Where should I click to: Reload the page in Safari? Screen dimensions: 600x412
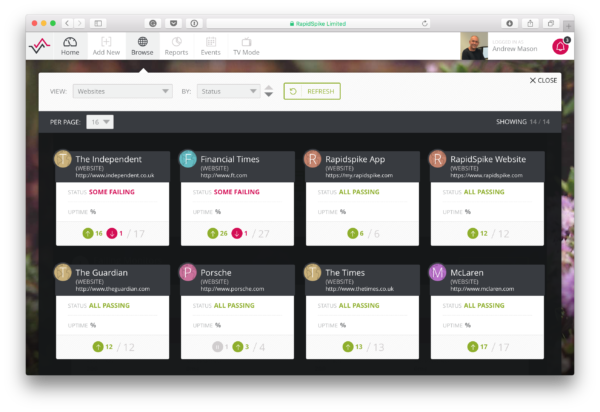(424, 23)
